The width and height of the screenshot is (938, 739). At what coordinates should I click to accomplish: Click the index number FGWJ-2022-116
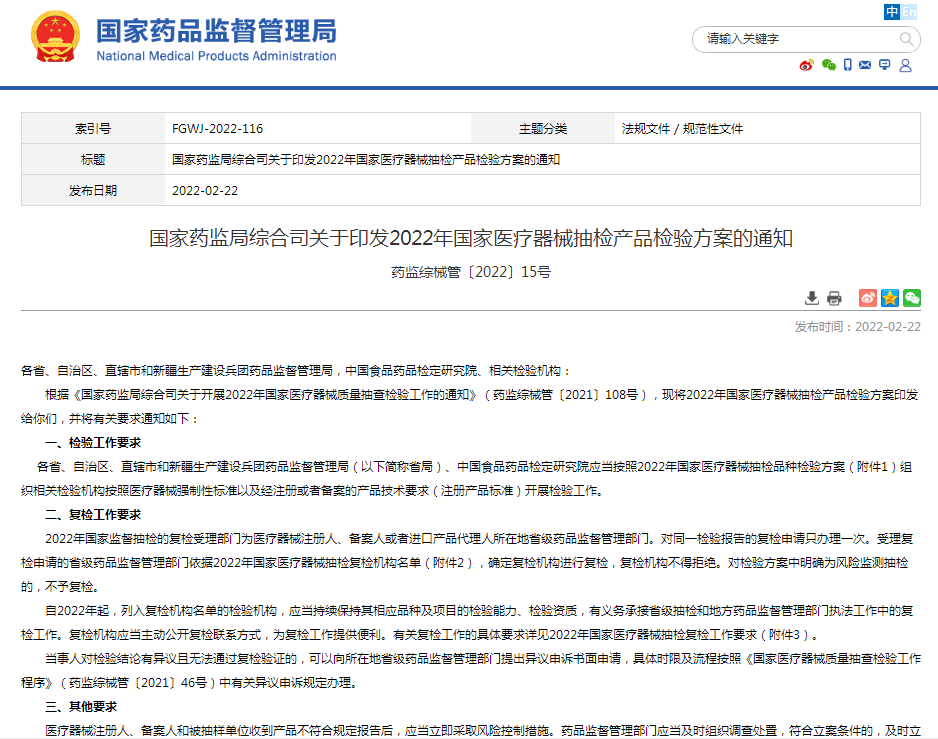[x=217, y=129]
